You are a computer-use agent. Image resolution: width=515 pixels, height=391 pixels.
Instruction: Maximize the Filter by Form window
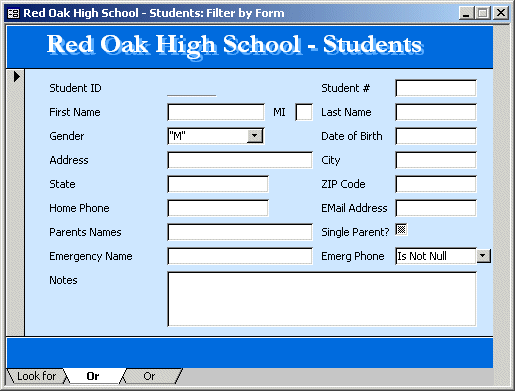coord(483,13)
